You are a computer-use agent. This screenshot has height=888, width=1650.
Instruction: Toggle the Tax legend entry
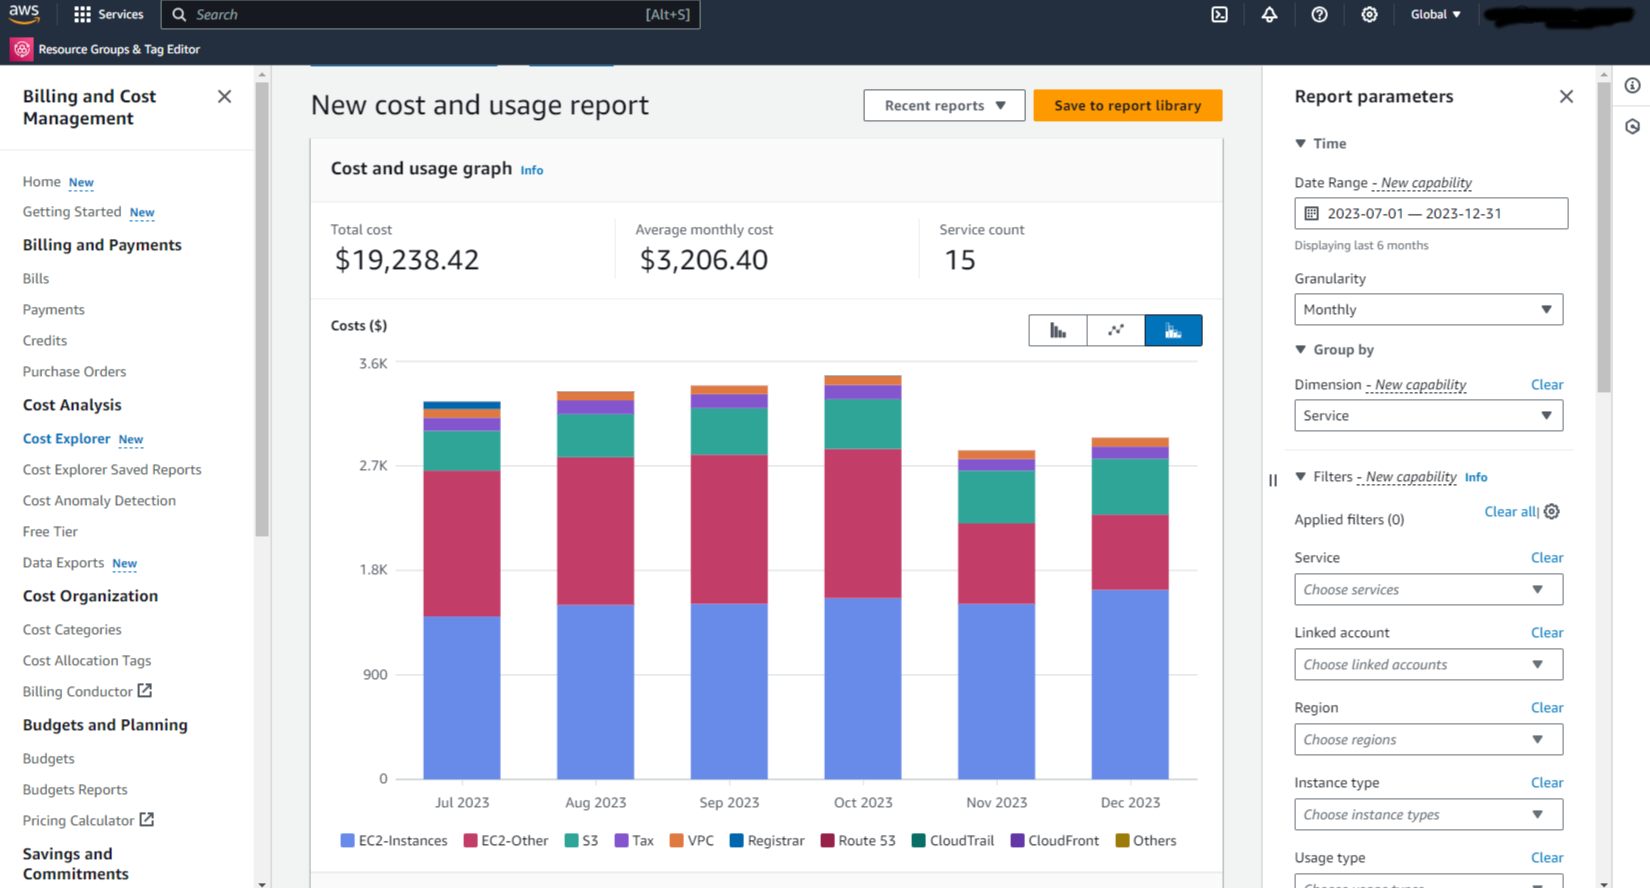coord(634,840)
